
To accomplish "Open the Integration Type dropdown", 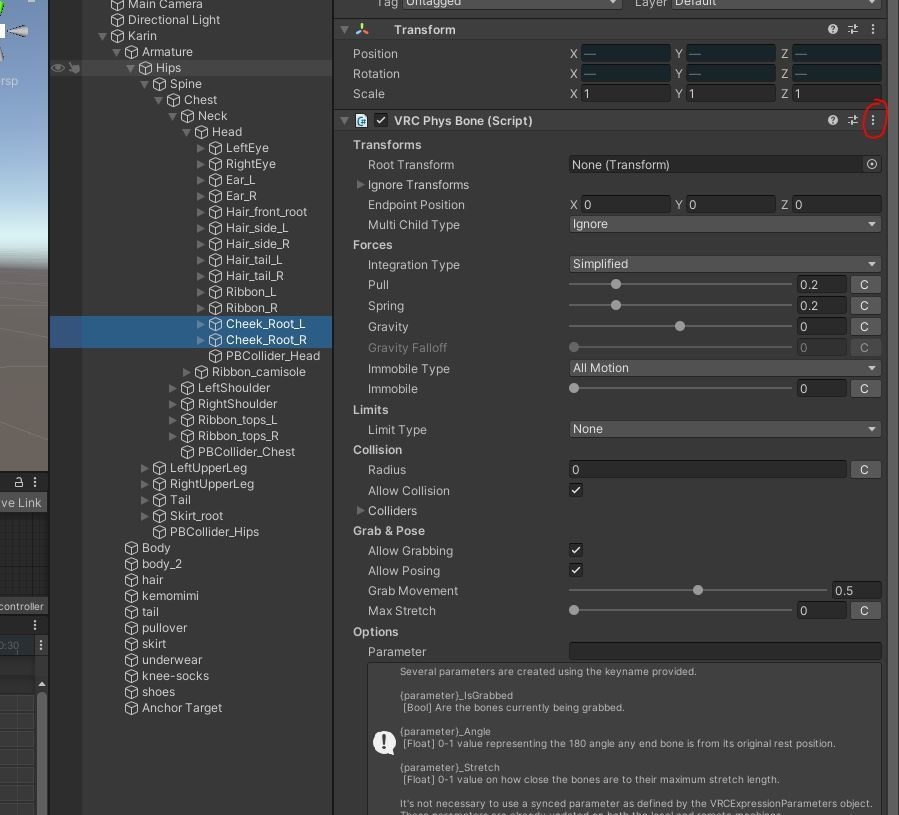I will 725,264.
